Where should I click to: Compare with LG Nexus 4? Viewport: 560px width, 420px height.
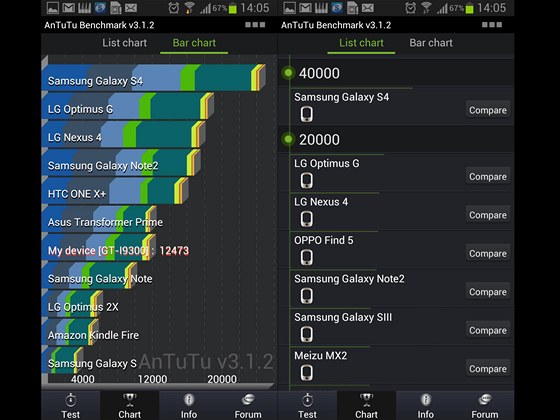click(488, 215)
